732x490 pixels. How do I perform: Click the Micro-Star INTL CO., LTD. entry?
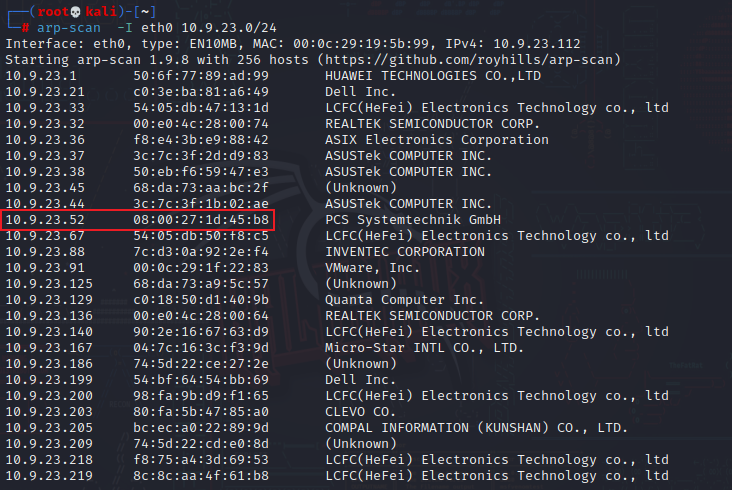(x=424, y=348)
